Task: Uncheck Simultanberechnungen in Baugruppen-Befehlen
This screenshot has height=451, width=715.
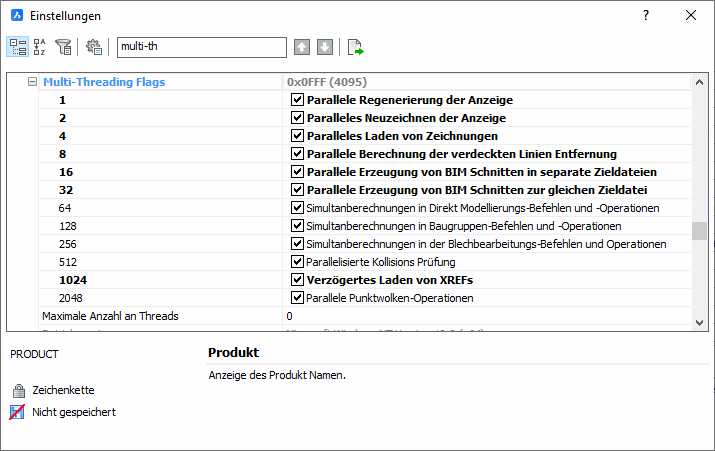Action: 297,226
